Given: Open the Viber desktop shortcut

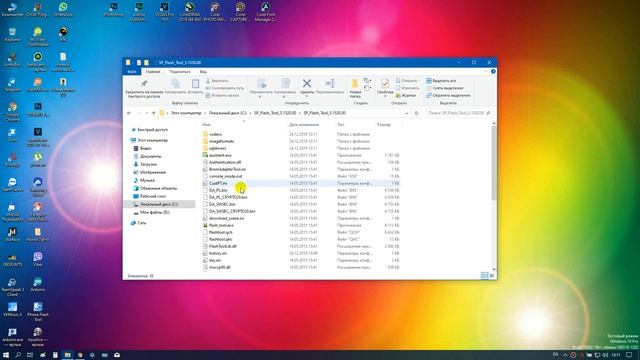Looking at the screenshot, I should [38, 259].
